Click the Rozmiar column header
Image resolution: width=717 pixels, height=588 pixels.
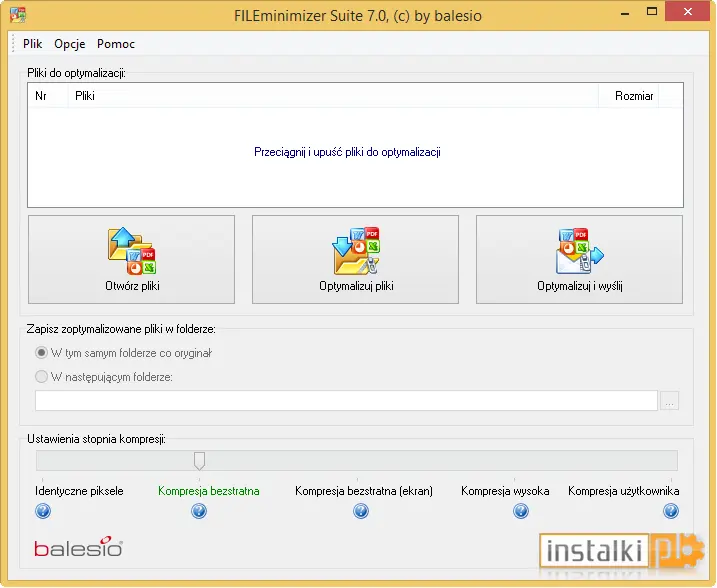pyautogui.click(x=628, y=96)
